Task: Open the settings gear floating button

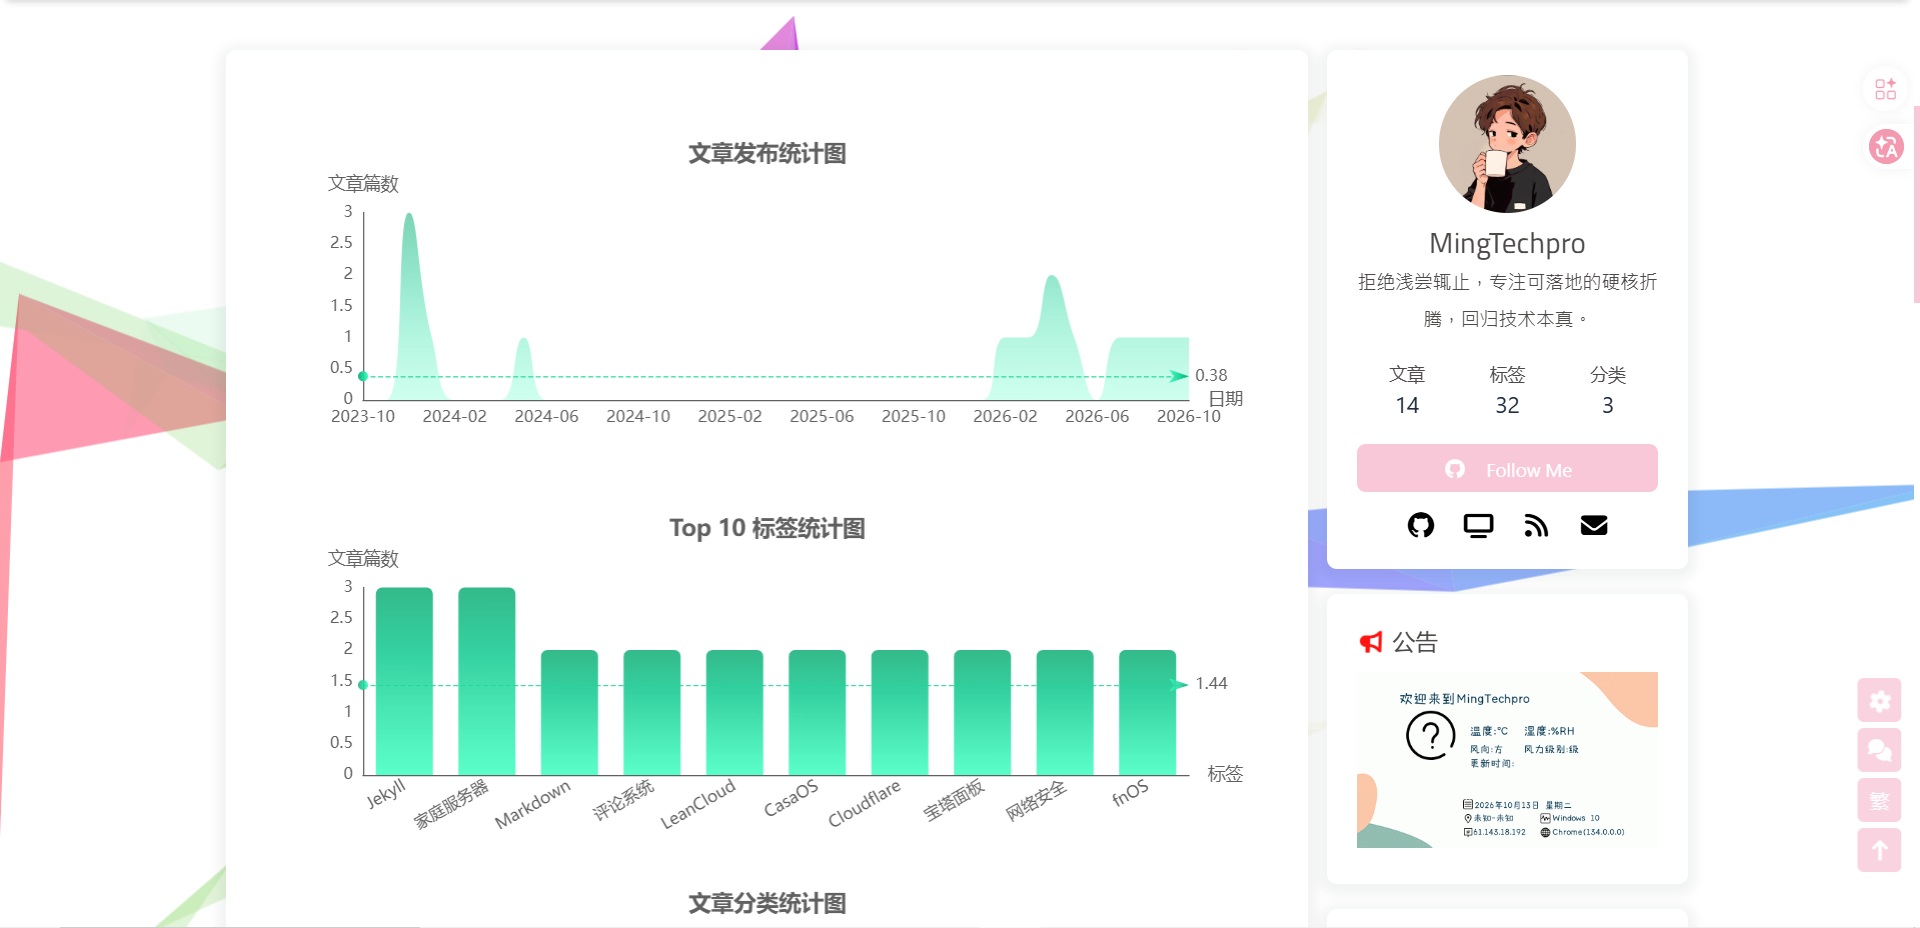Action: pyautogui.click(x=1879, y=700)
